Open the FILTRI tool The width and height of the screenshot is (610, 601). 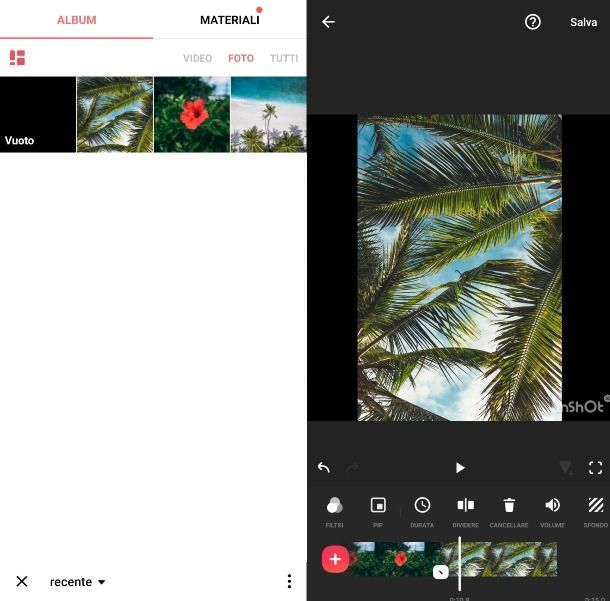335,512
